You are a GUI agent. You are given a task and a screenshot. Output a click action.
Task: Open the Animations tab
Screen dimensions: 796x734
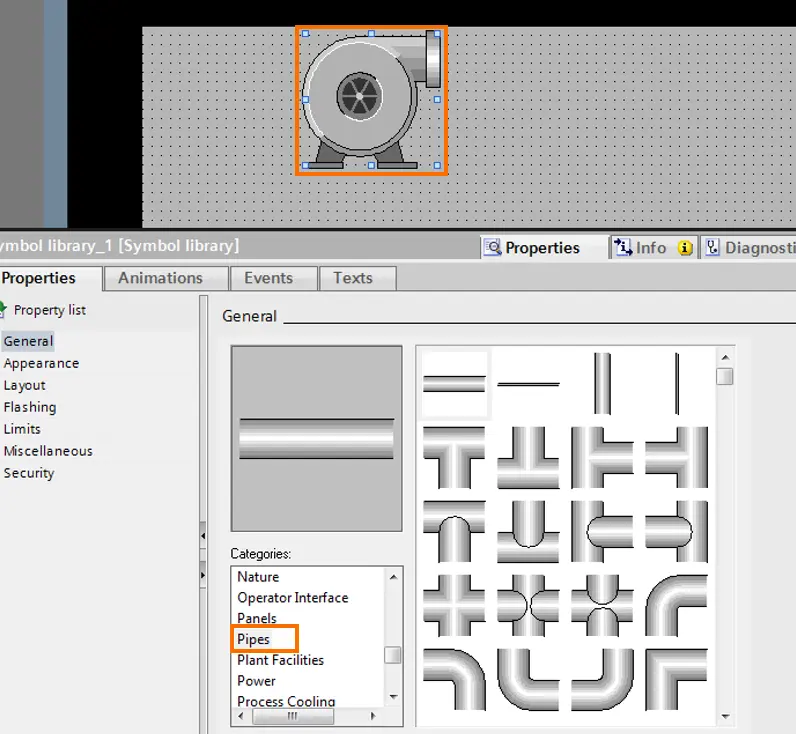pos(160,278)
